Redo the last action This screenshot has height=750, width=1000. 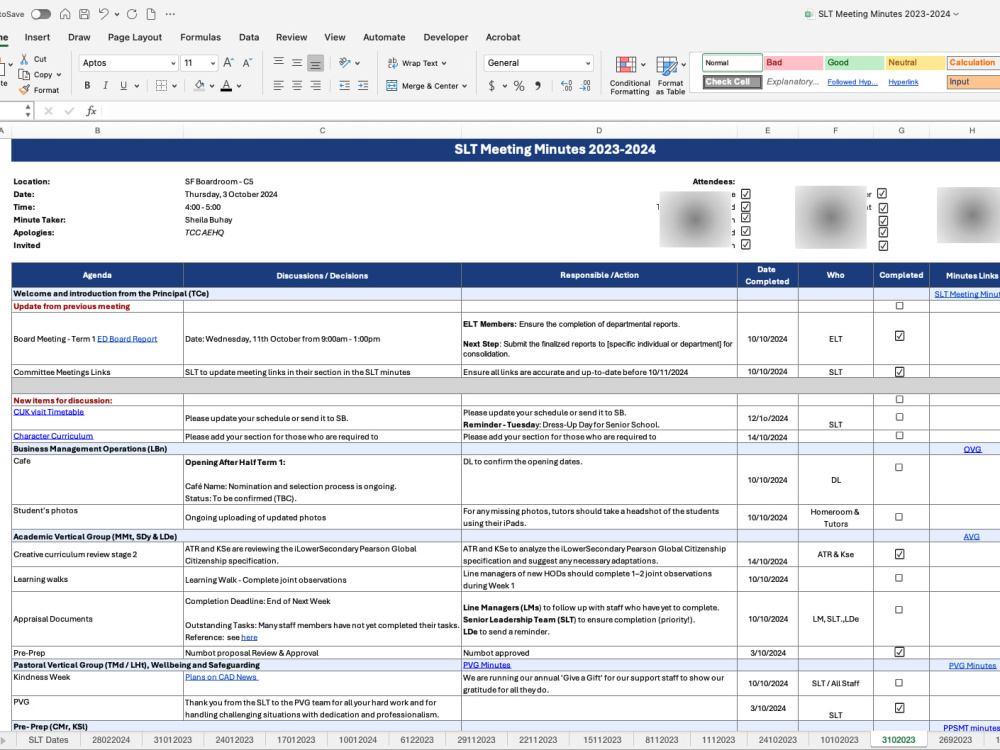click(x=132, y=14)
